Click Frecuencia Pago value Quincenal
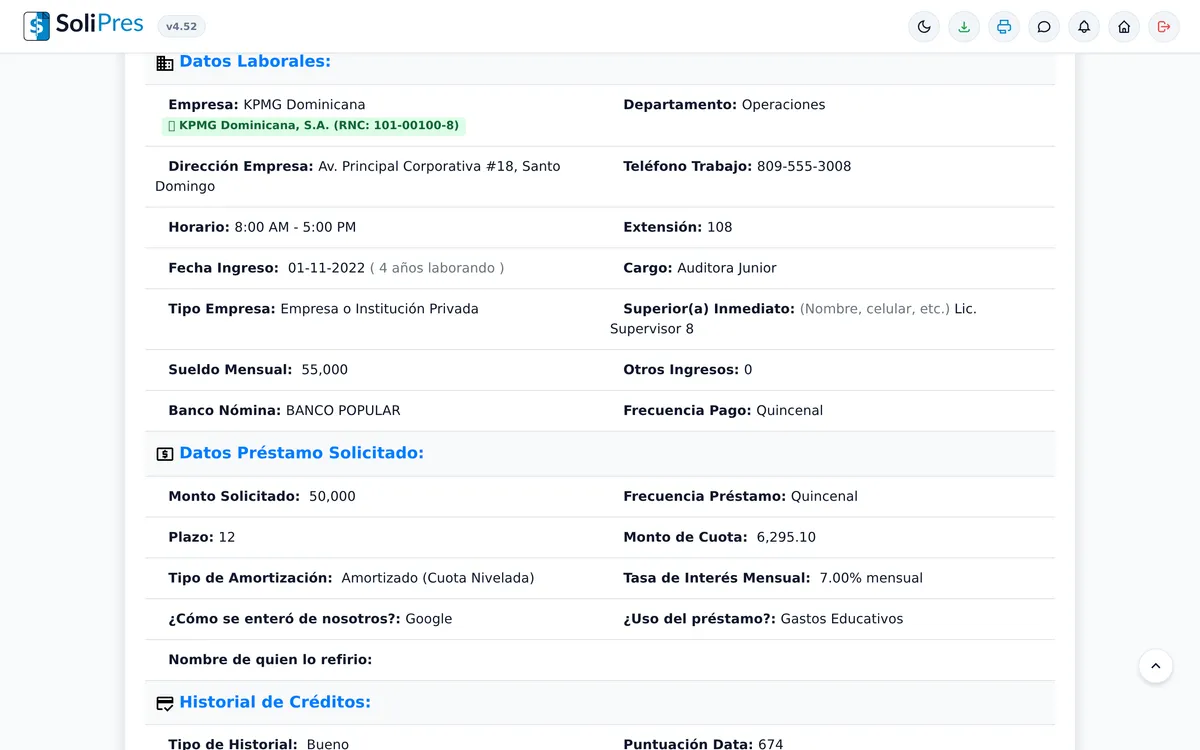The width and height of the screenshot is (1200, 750). pos(790,411)
